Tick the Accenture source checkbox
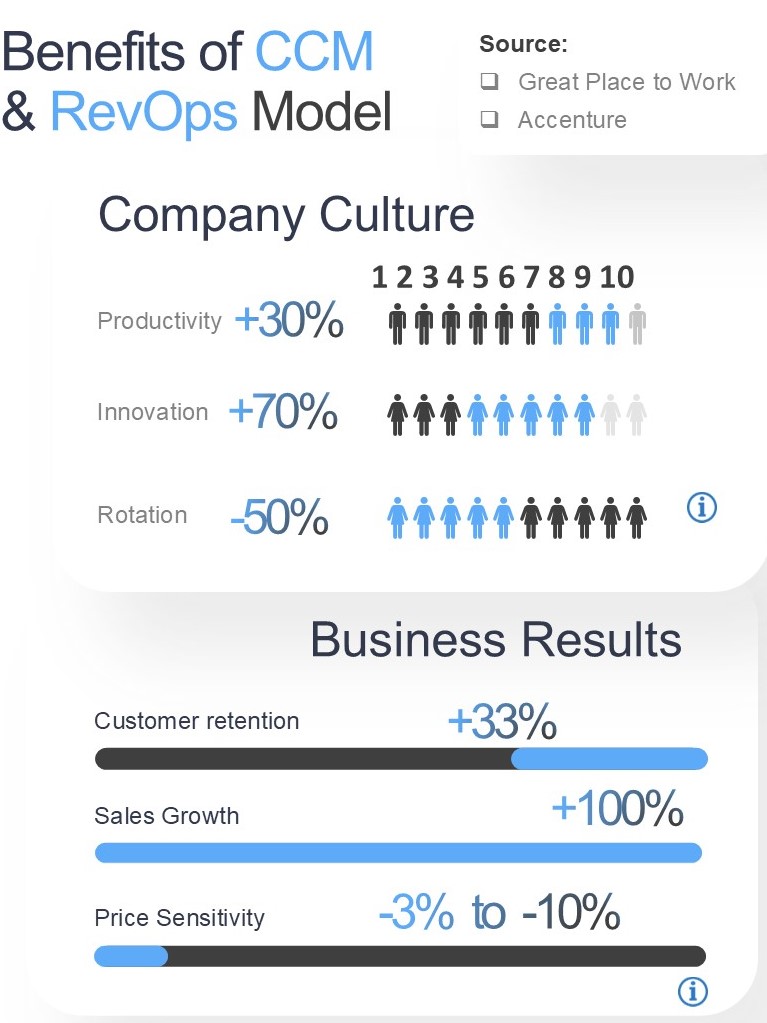 [490, 119]
